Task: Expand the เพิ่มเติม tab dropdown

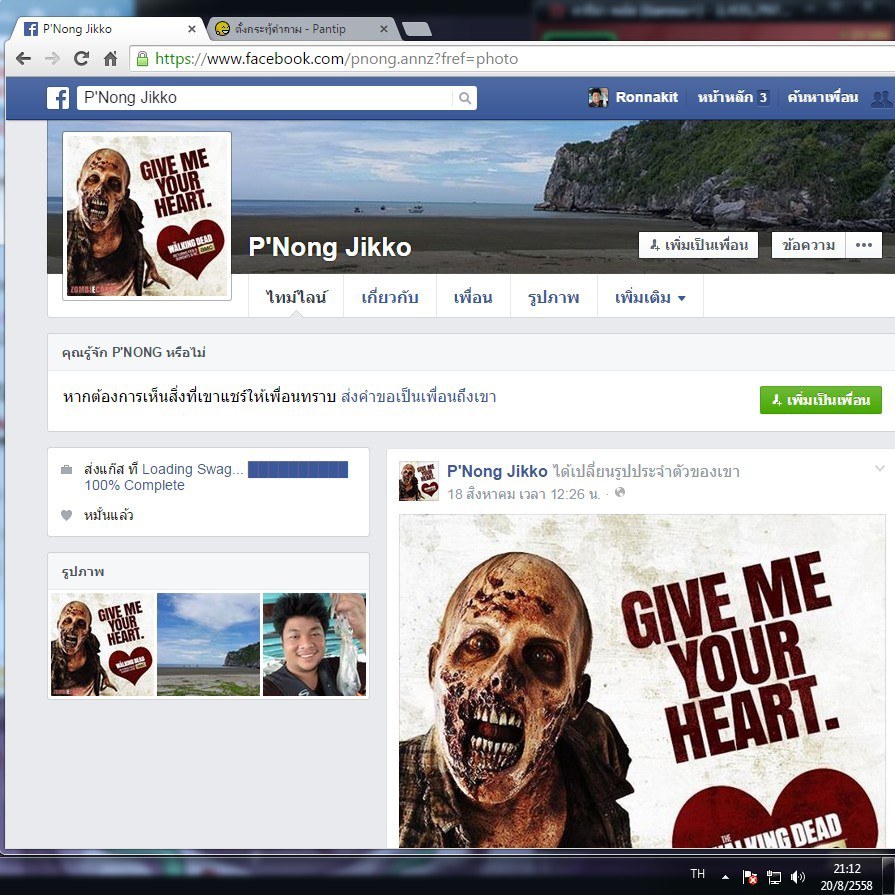Action: point(650,298)
